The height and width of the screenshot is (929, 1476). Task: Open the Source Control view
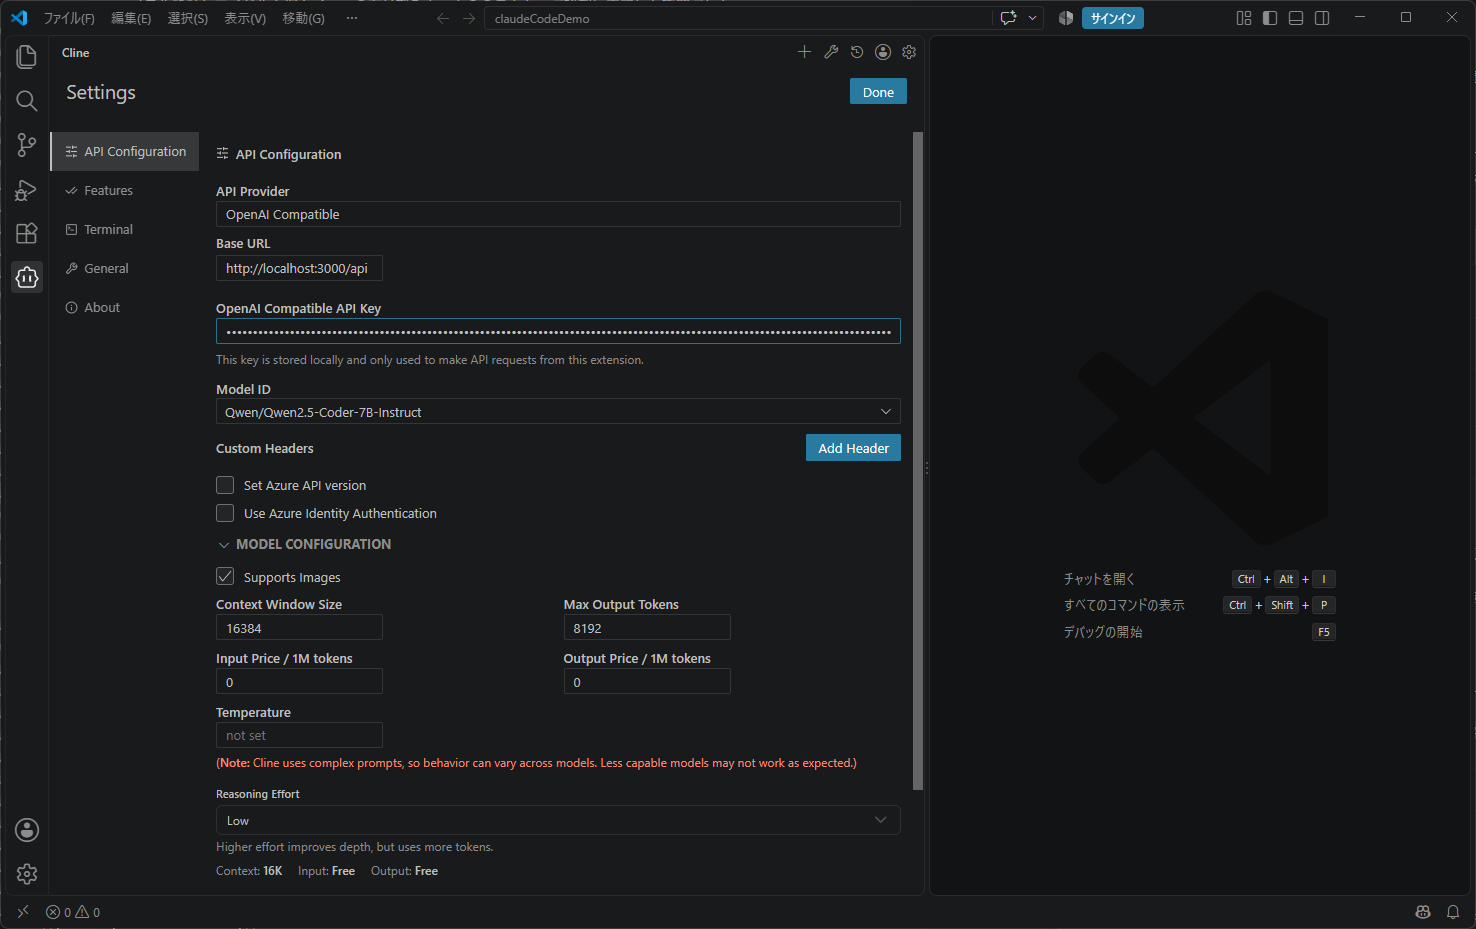click(x=27, y=145)
